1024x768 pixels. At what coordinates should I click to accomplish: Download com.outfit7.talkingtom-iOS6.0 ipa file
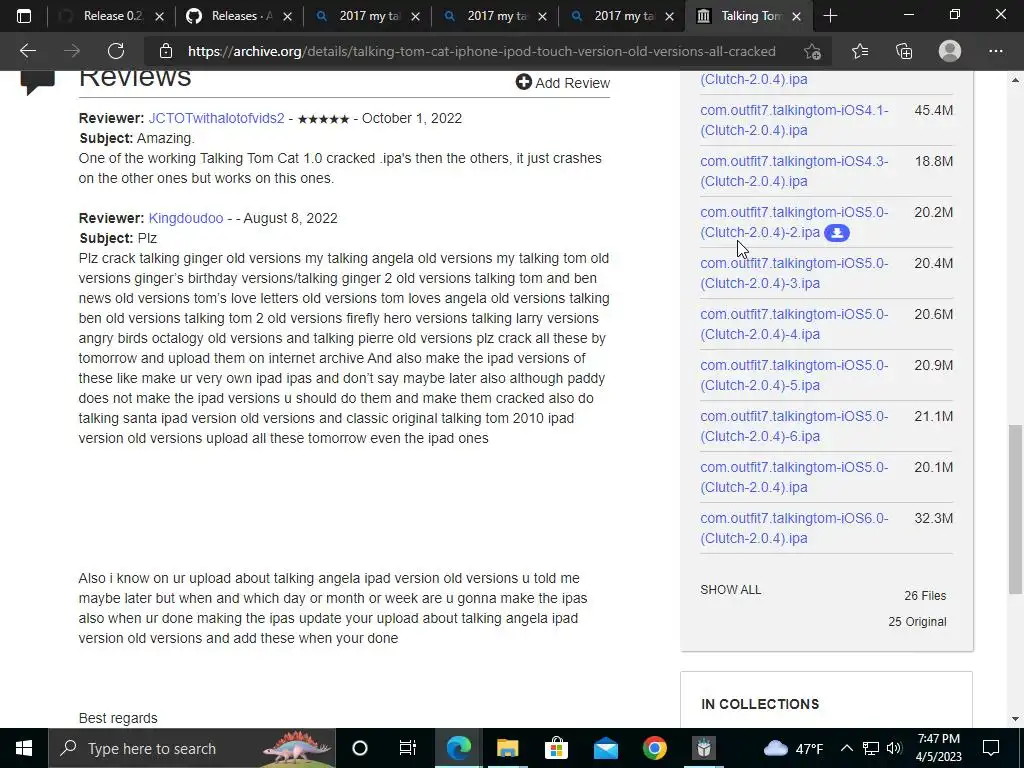[x=794, y=528]
